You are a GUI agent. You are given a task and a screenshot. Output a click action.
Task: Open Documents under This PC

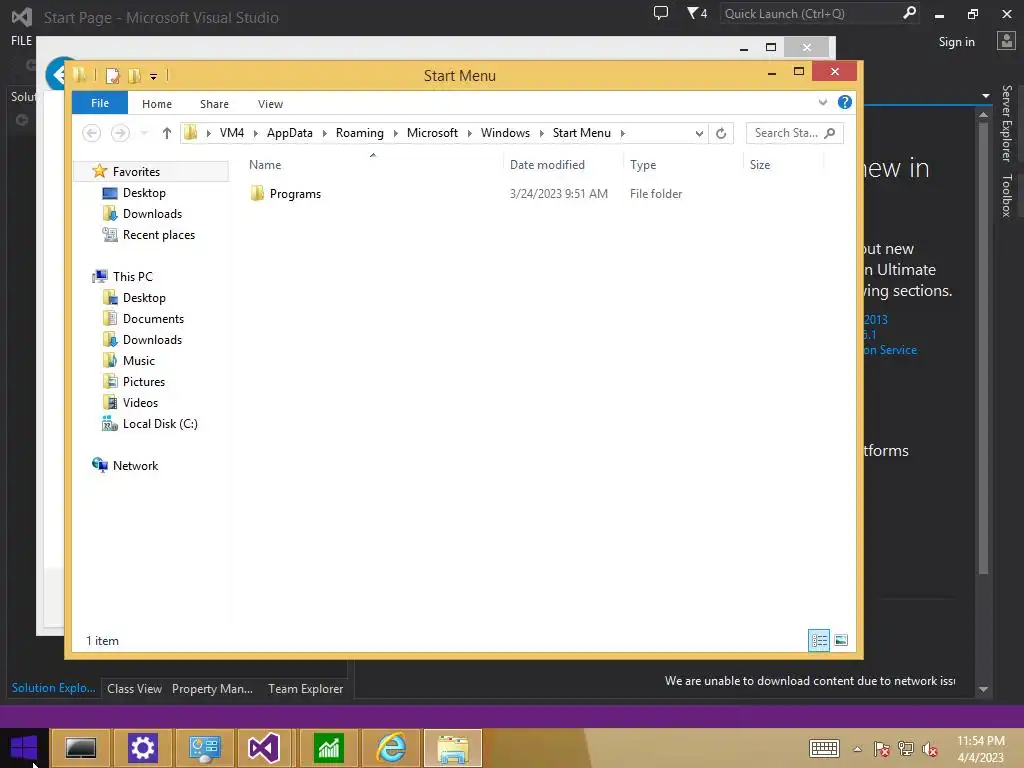coord(153,319)
